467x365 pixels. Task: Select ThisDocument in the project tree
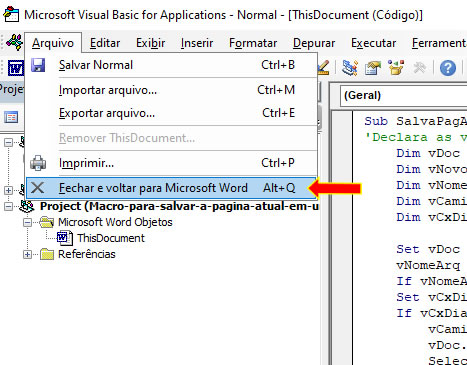111,238
